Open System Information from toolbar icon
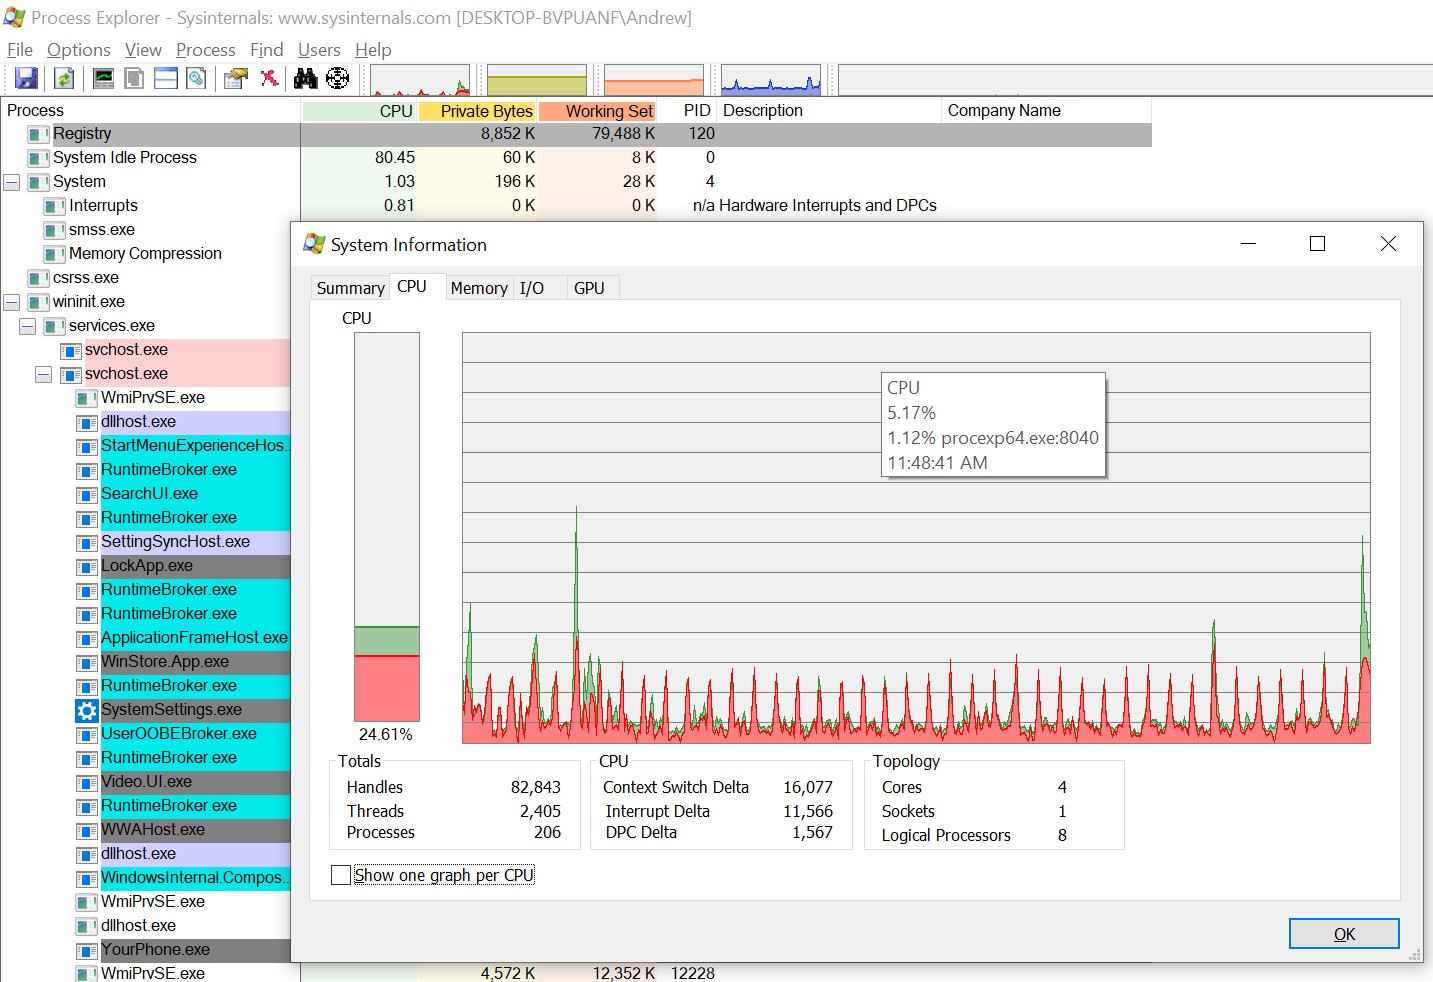1433x982 pixels. click(x=103, y=78)
